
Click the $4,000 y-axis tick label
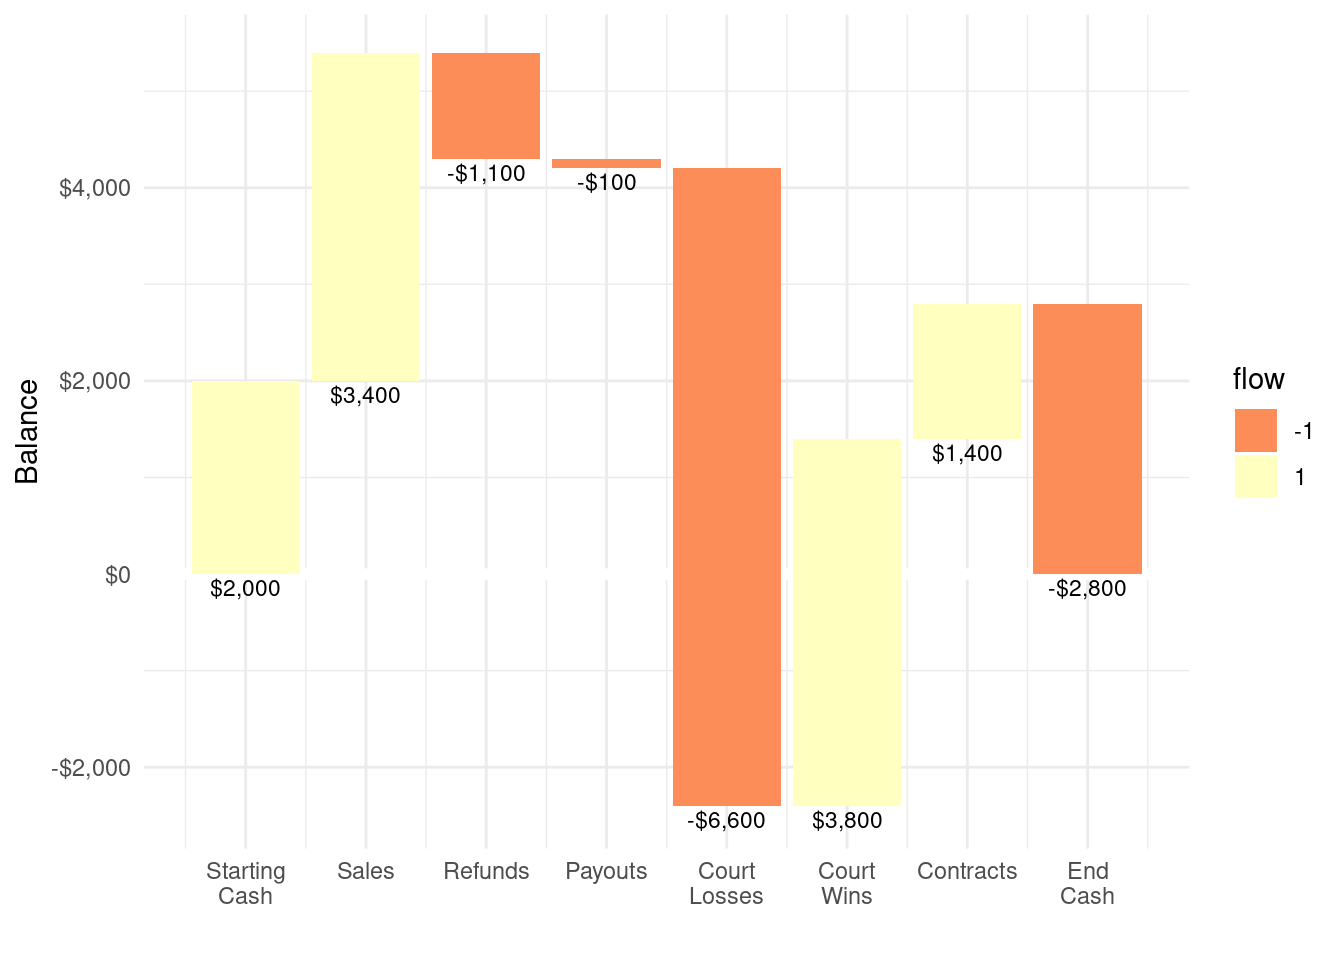point(95,188)
